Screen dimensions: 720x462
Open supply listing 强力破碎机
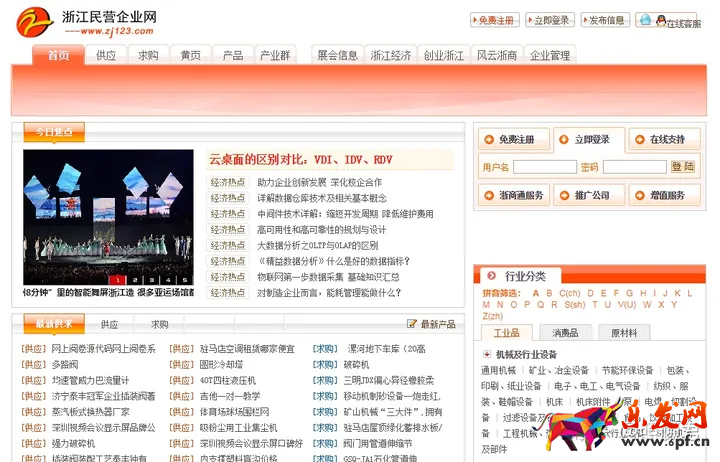click(x=73, y=444)
